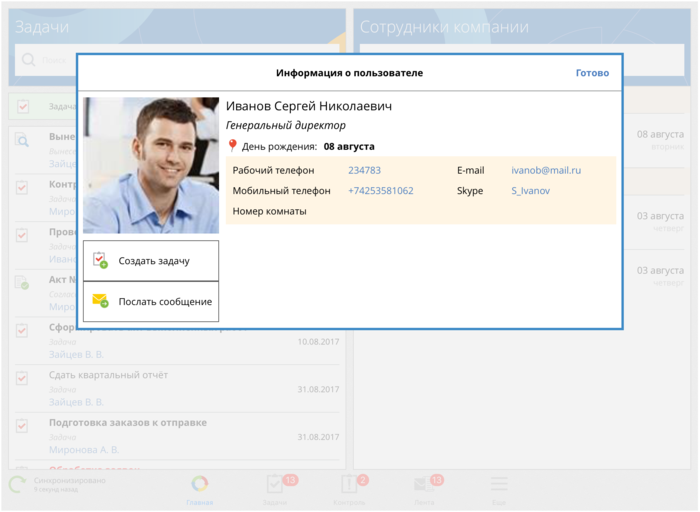The width and height of the screenshot is (700, 512).
Task: Toggle checkbox for Сдать квартальный отчёт task
Action: tap(22, 378)
